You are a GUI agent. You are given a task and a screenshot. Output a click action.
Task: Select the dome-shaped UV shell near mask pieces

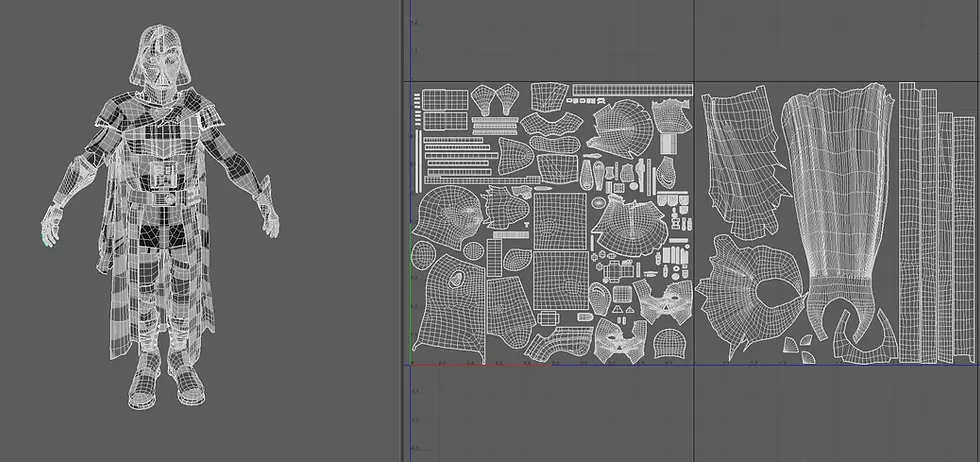[x=669, y=344]
